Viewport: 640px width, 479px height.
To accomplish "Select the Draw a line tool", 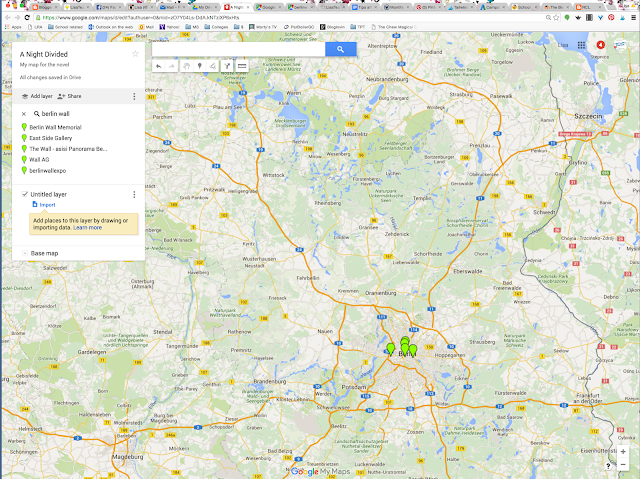I will 213,66.
